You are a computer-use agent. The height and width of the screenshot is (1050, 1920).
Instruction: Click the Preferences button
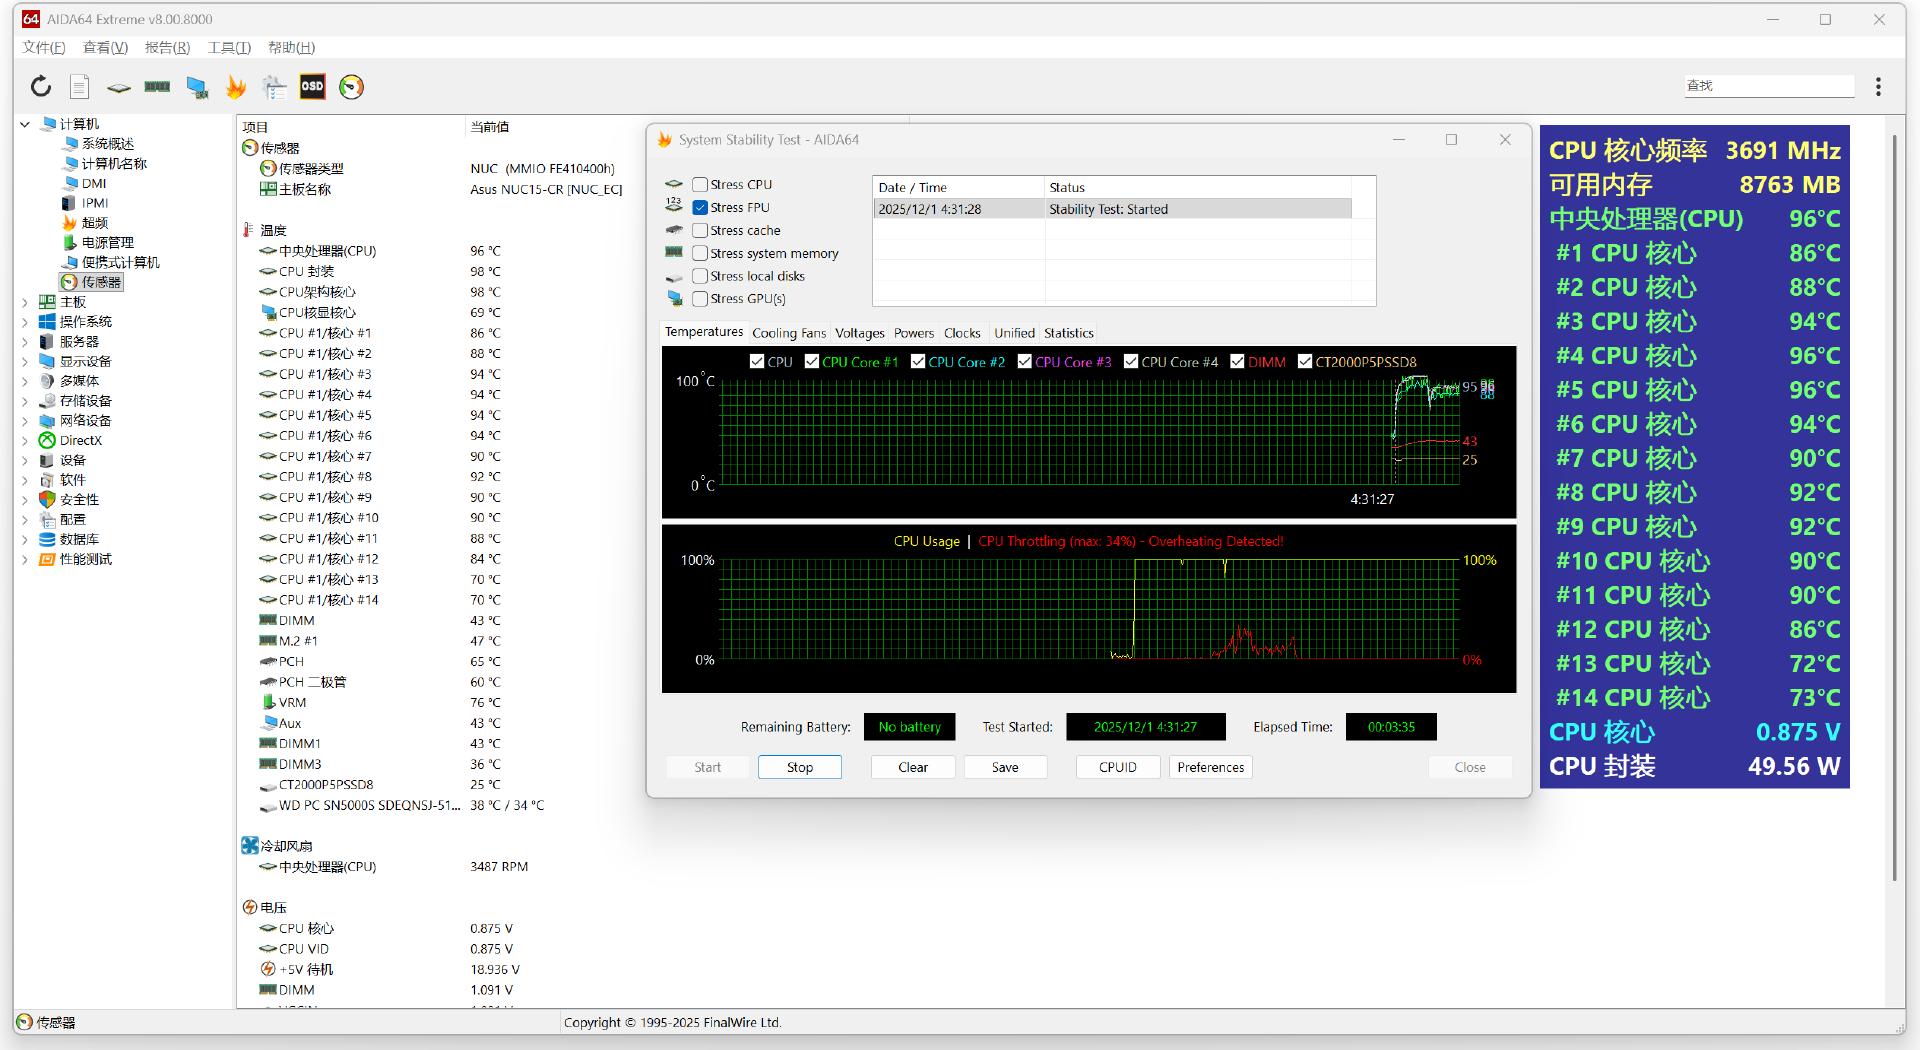point(1210,767)
